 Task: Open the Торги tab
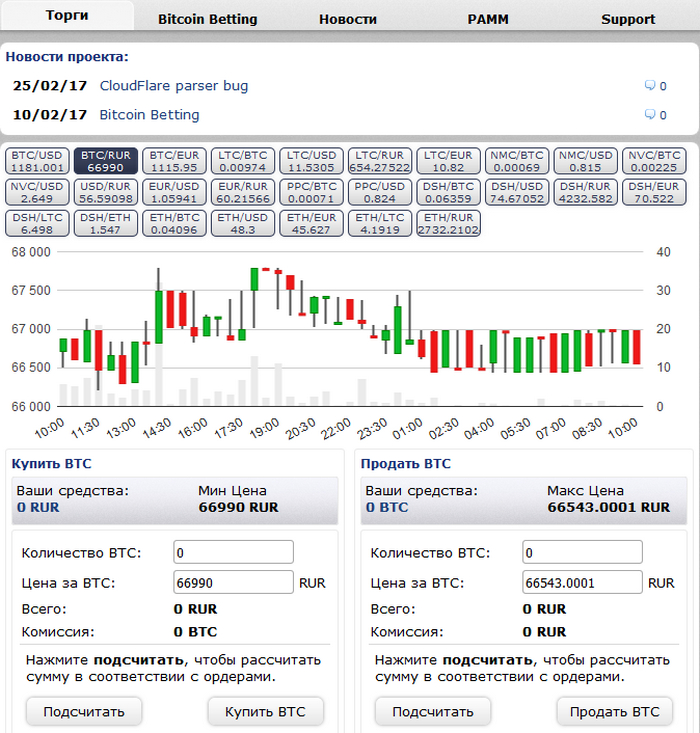tap(67, 15)
